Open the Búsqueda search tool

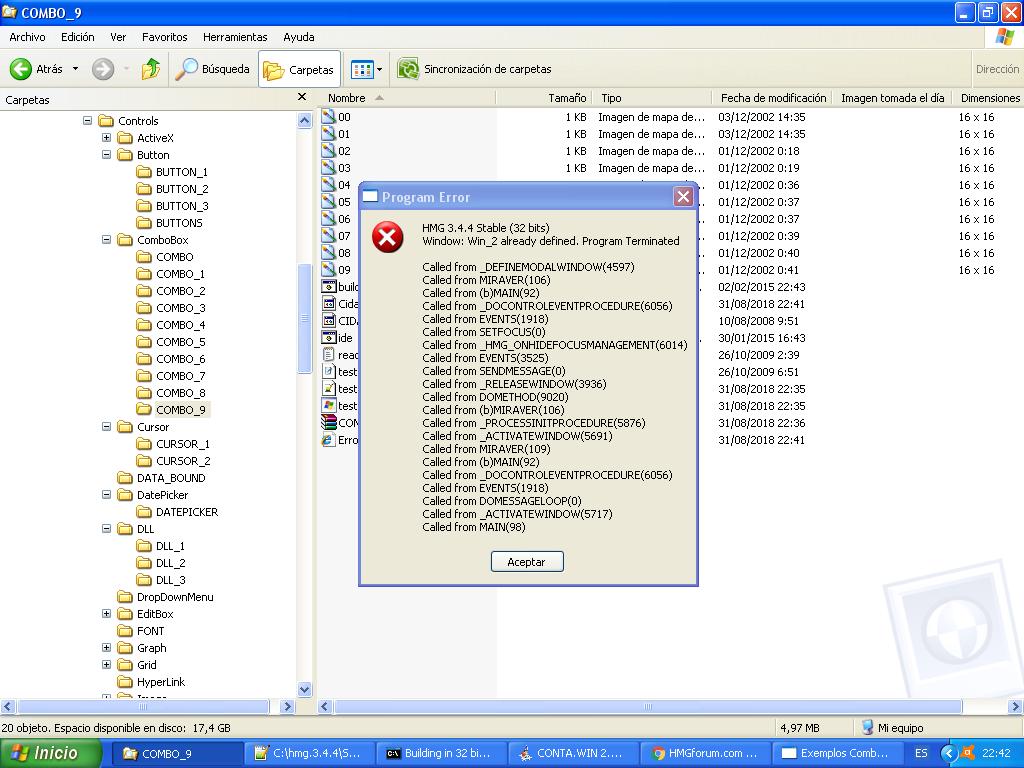(x=212, y=69)
